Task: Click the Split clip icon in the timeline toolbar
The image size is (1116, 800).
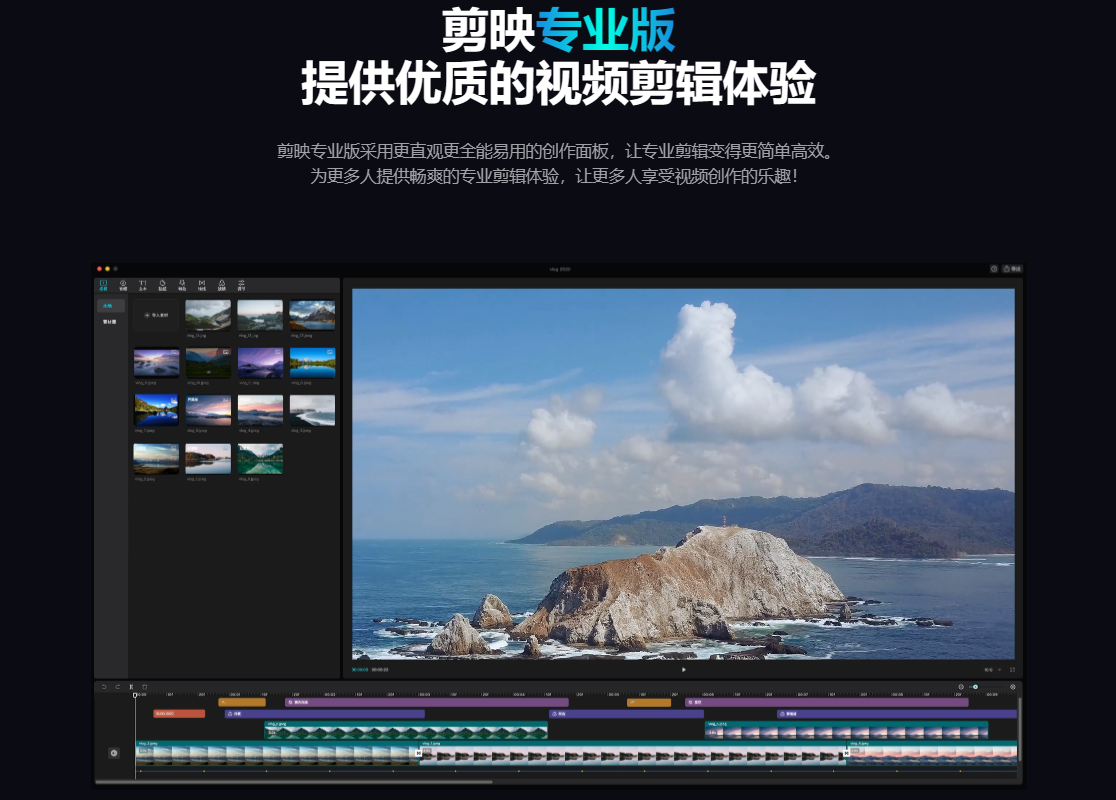Action: point(131,687)
